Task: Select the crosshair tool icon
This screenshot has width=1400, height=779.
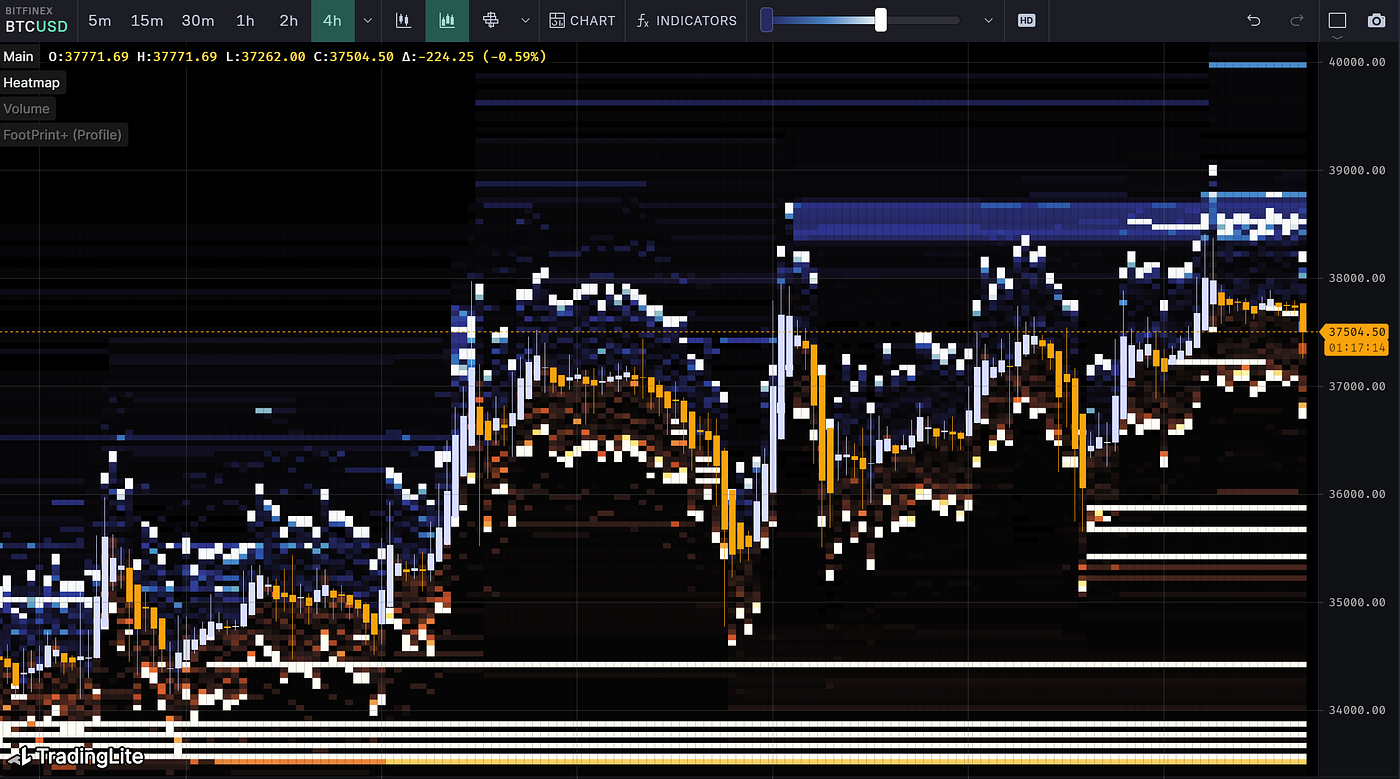Action: (490, 20)
